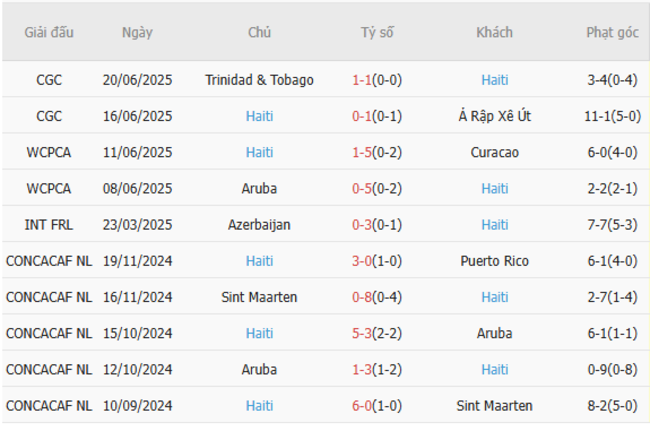Click the "Giải đấu" column header
The image size is (650, 431).
click(49, 32)
